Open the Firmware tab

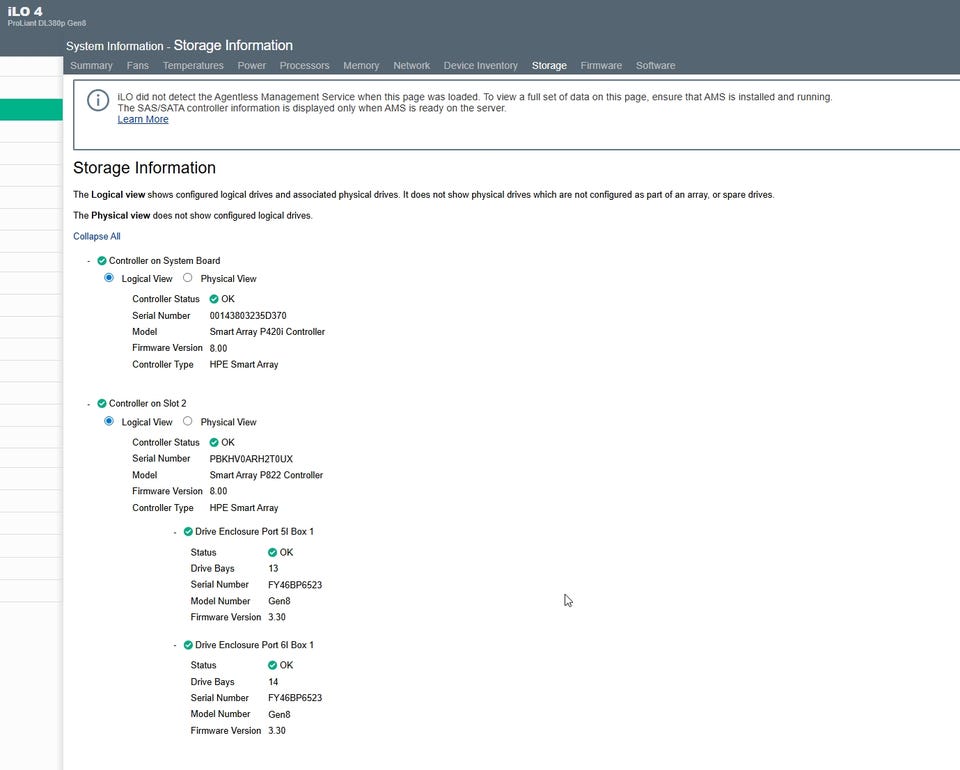tap(601, 65)
